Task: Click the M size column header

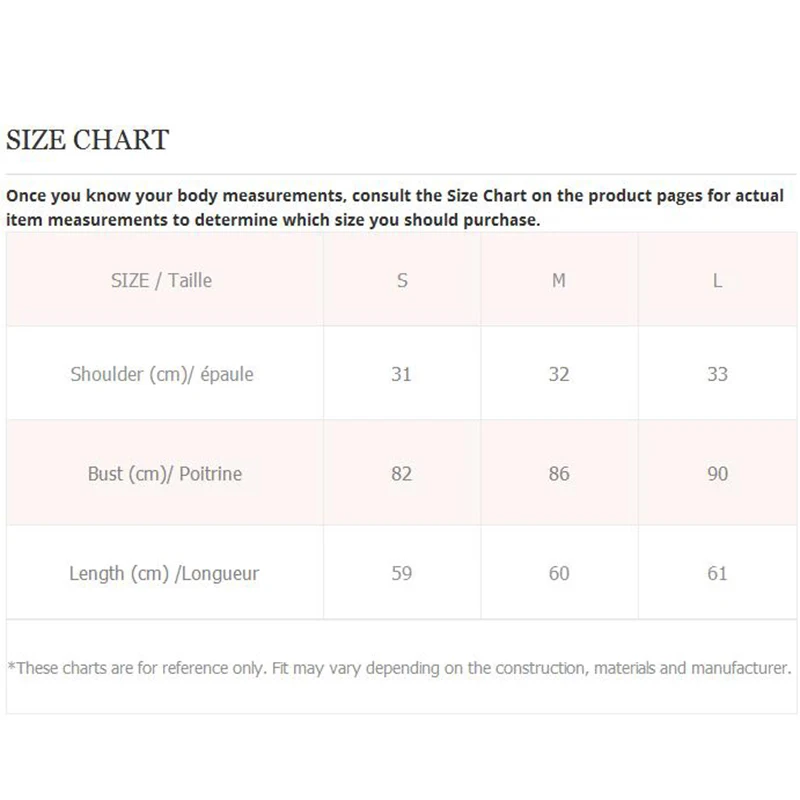Action: coord(559,281)
